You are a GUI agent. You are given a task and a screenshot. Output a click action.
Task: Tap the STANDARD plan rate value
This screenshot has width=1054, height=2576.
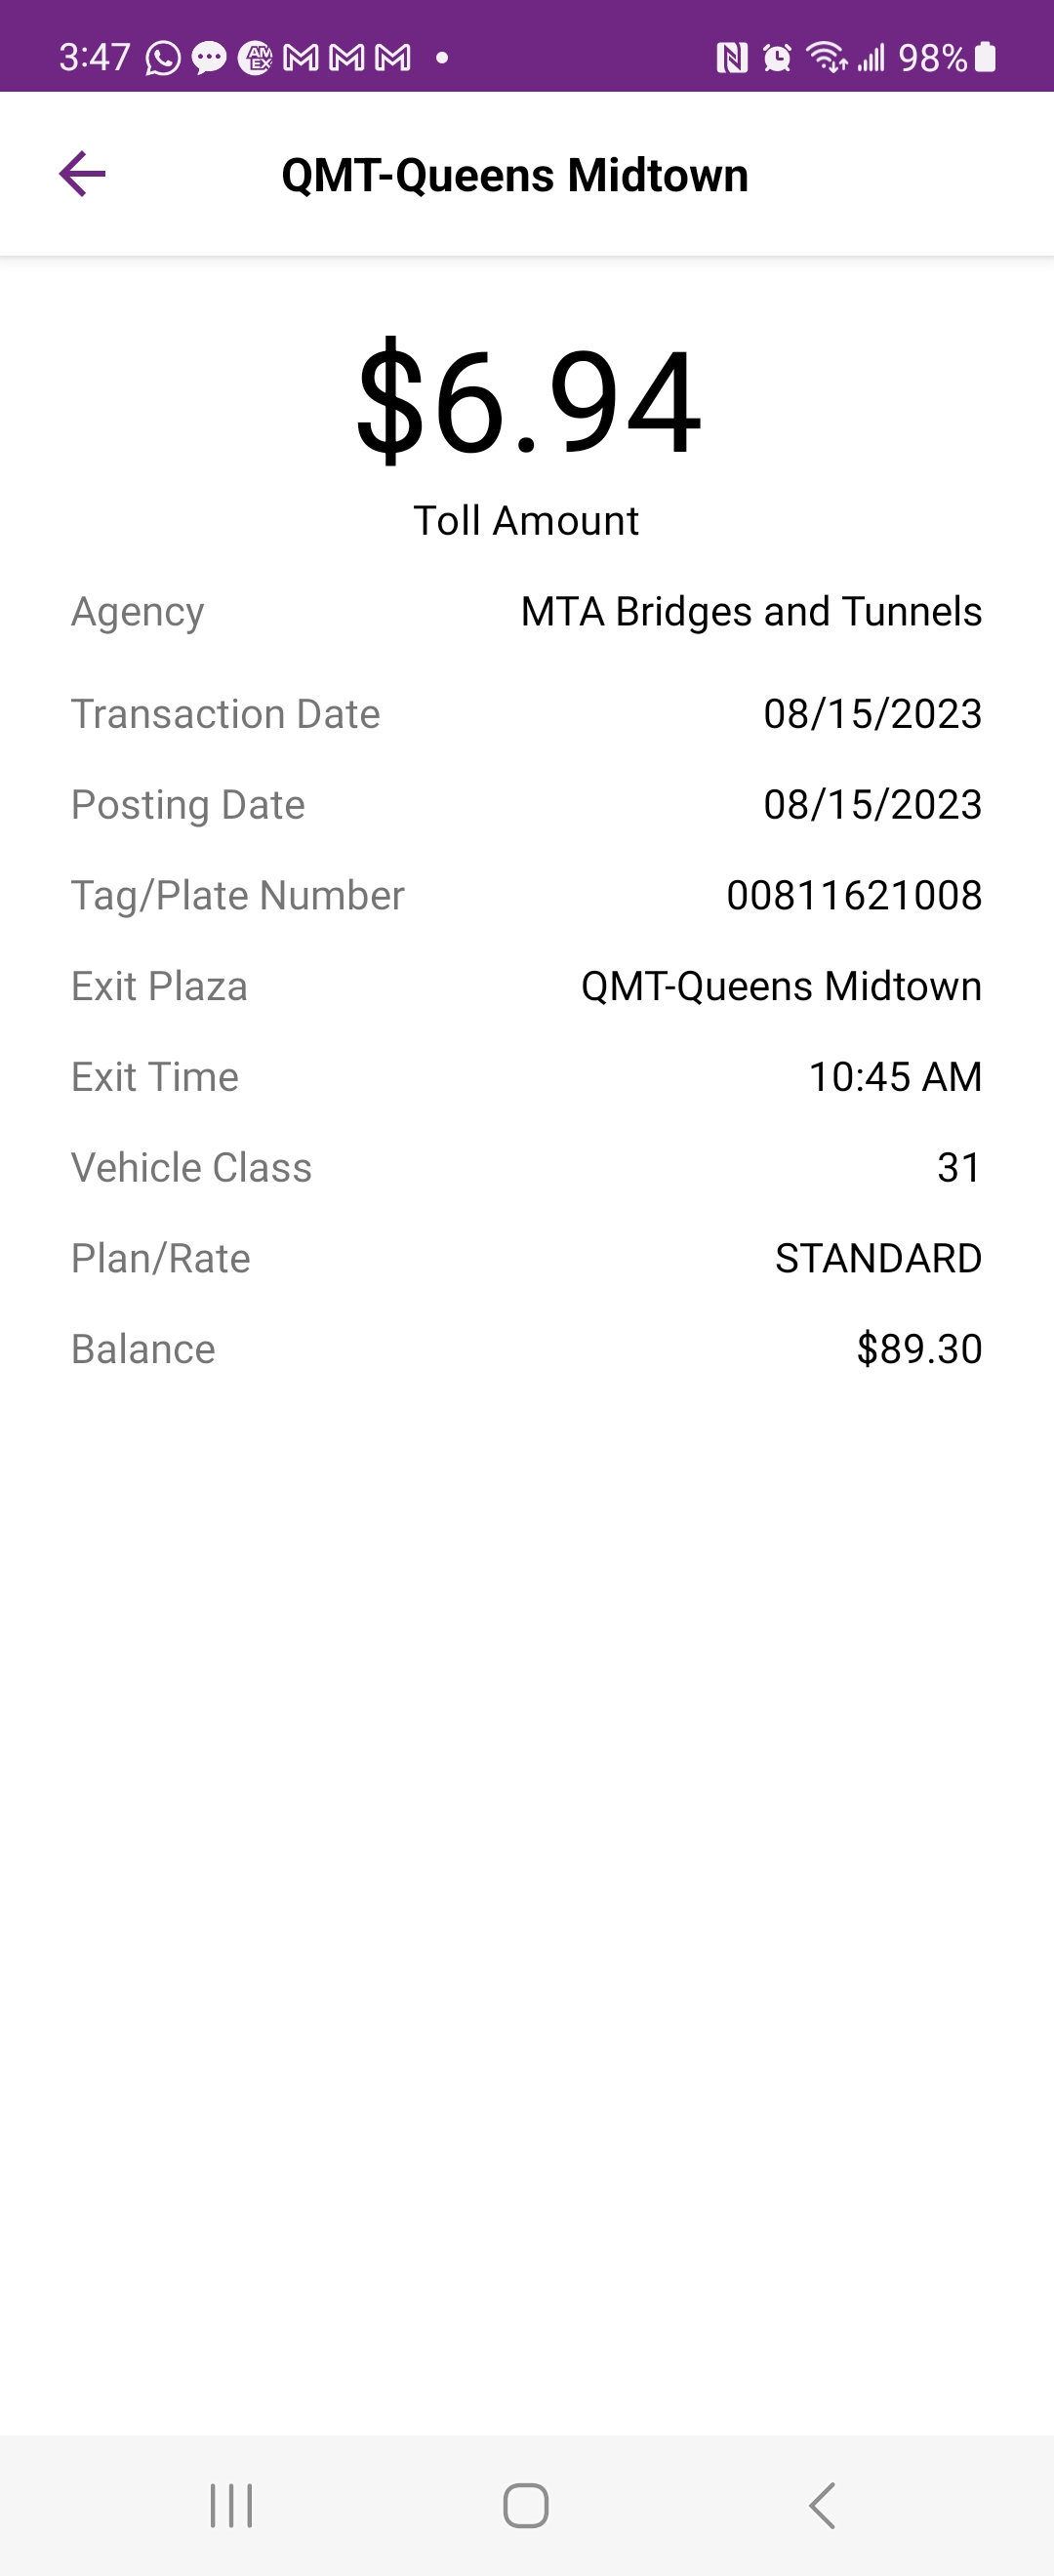(x=878, y=1258)
